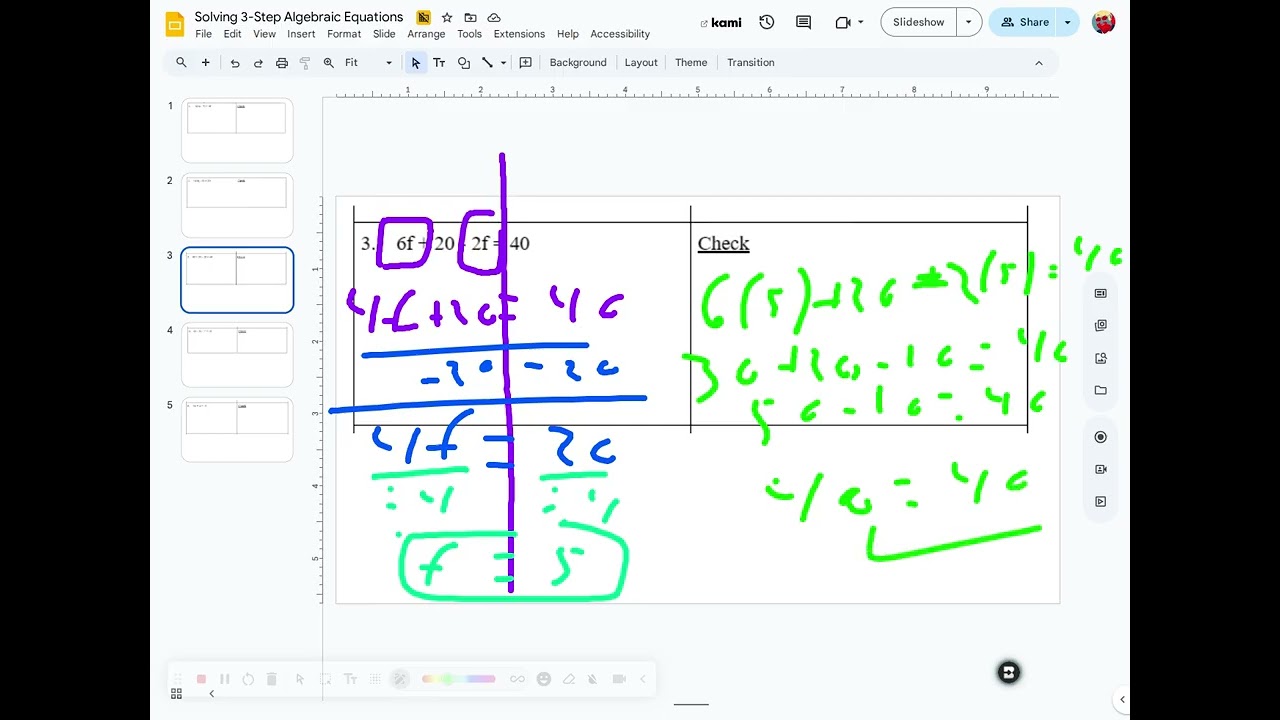Click the move-to-folder icon by title

pyautogui.click(x=470, y=18)
